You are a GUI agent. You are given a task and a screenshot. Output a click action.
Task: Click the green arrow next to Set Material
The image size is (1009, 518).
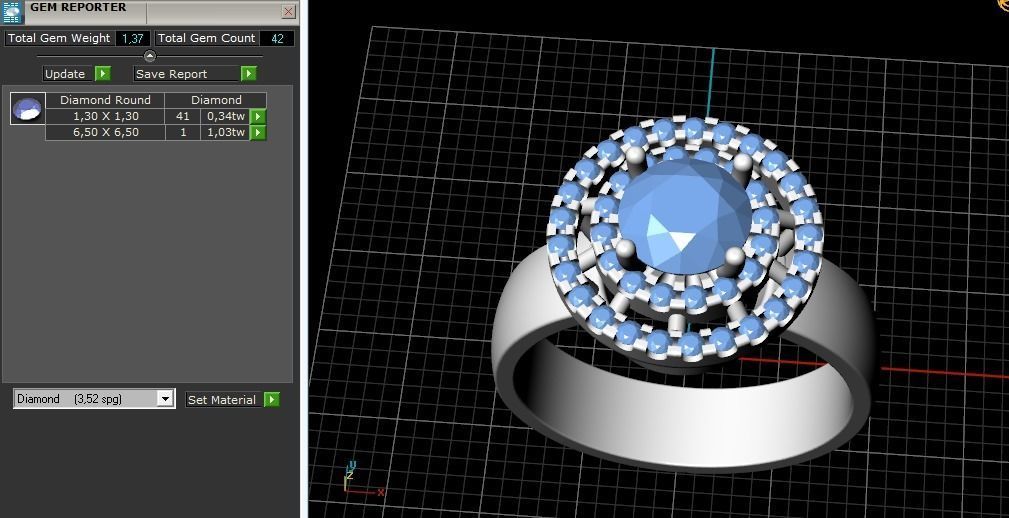click(x=272, y=400)
